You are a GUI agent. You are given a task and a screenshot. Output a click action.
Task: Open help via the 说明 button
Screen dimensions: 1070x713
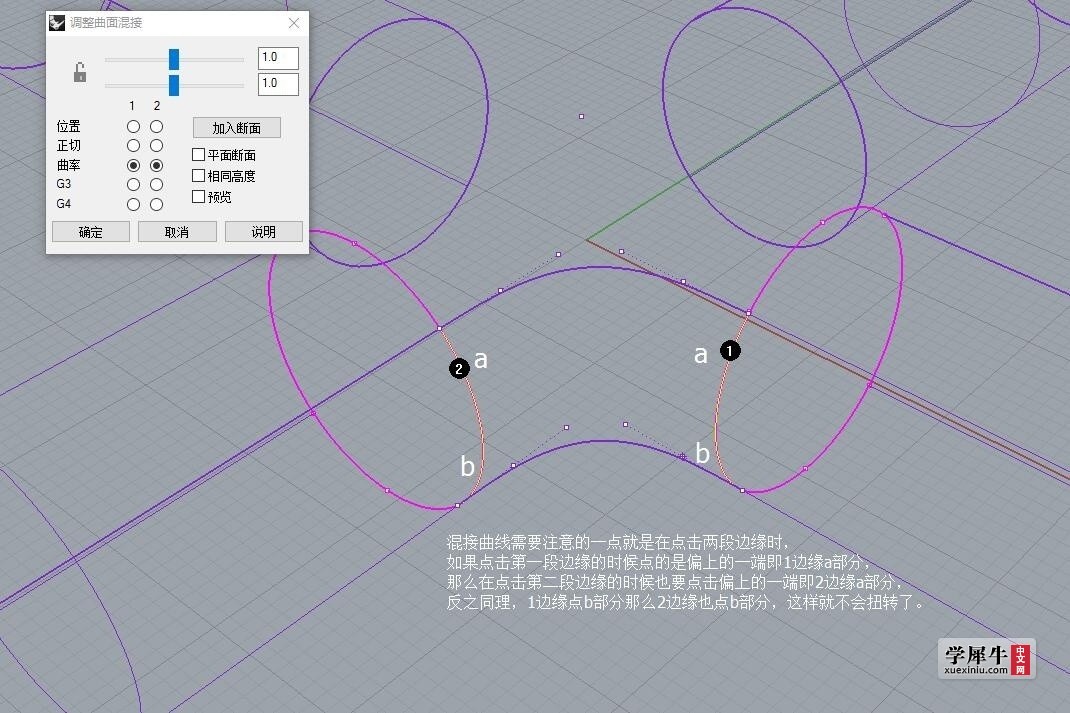(x=263, y=232)
